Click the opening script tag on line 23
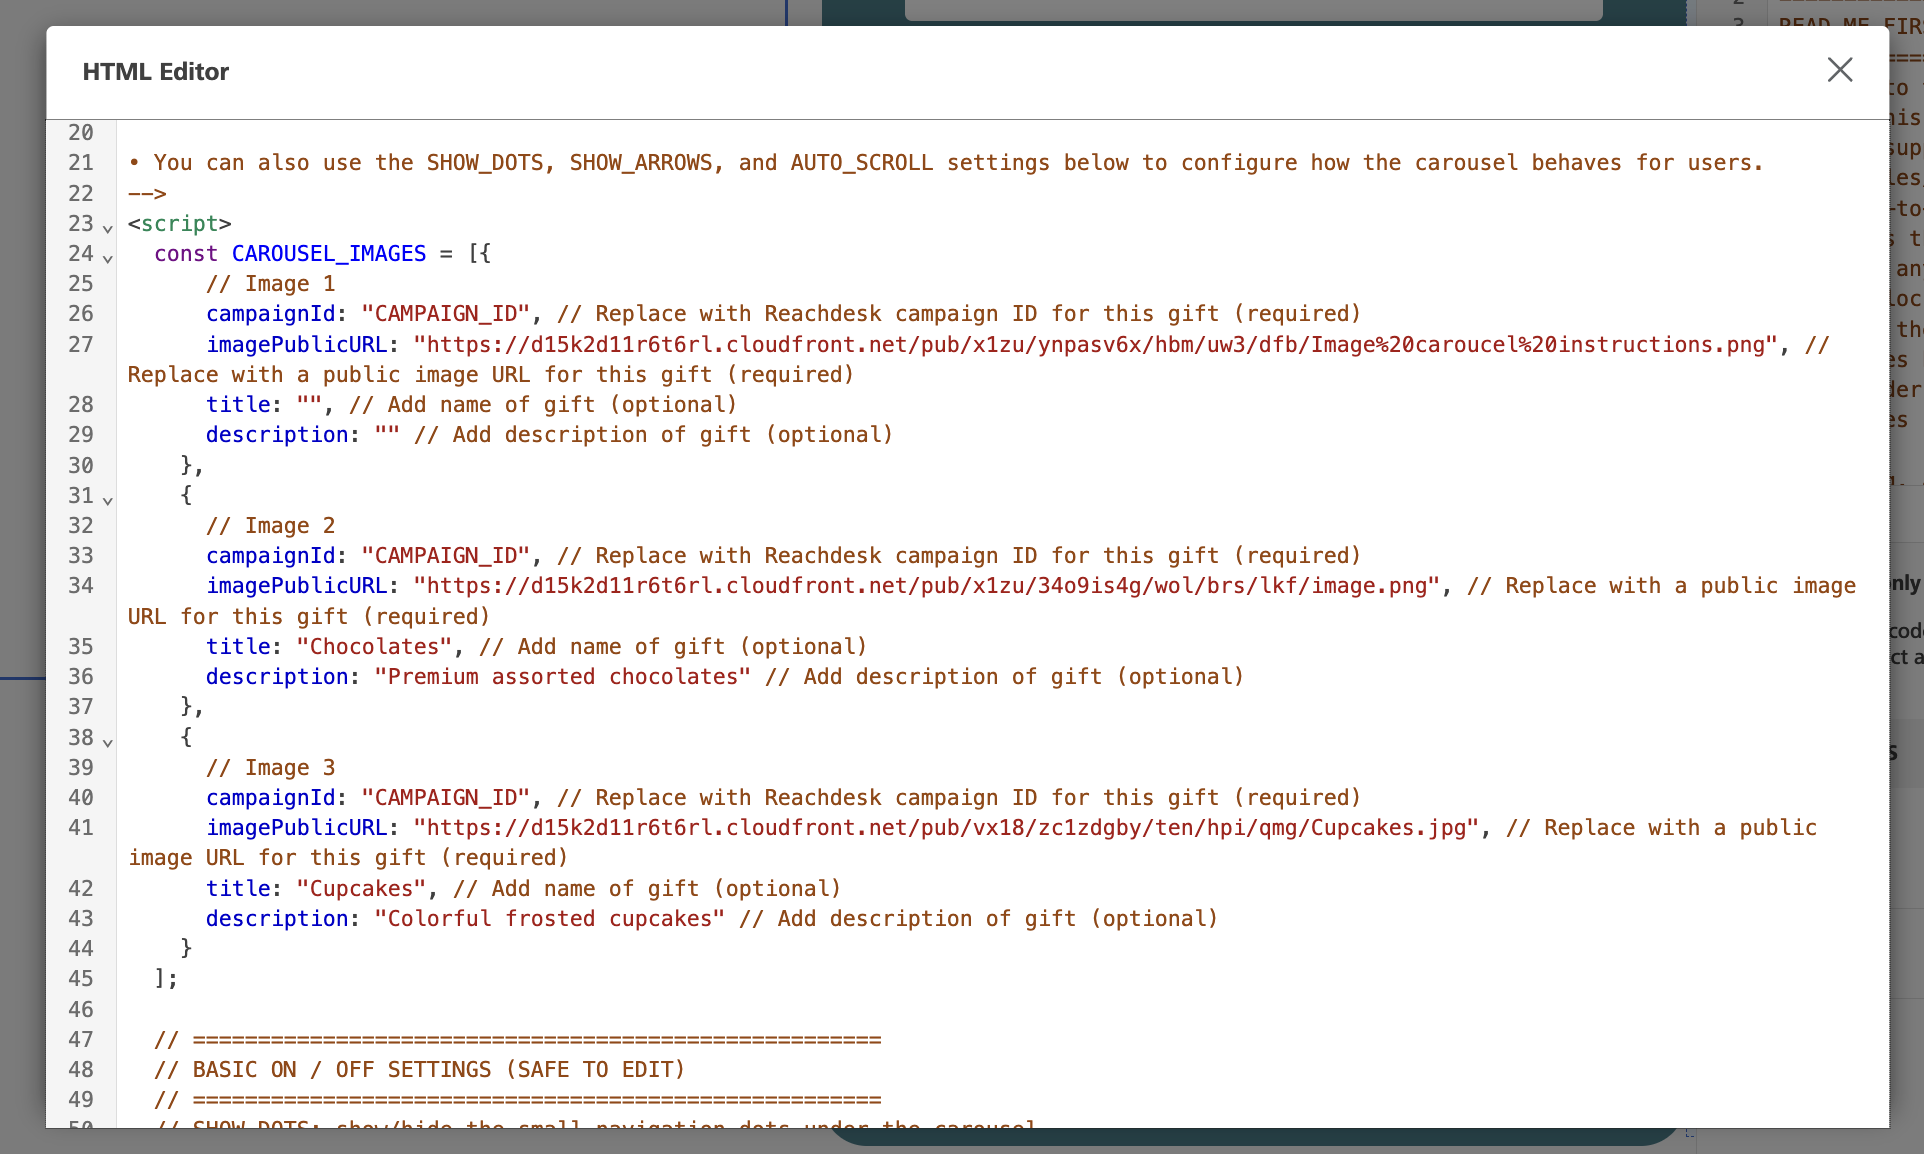This screenshot has height=1154, width=1924. click(x=180, y=224)
